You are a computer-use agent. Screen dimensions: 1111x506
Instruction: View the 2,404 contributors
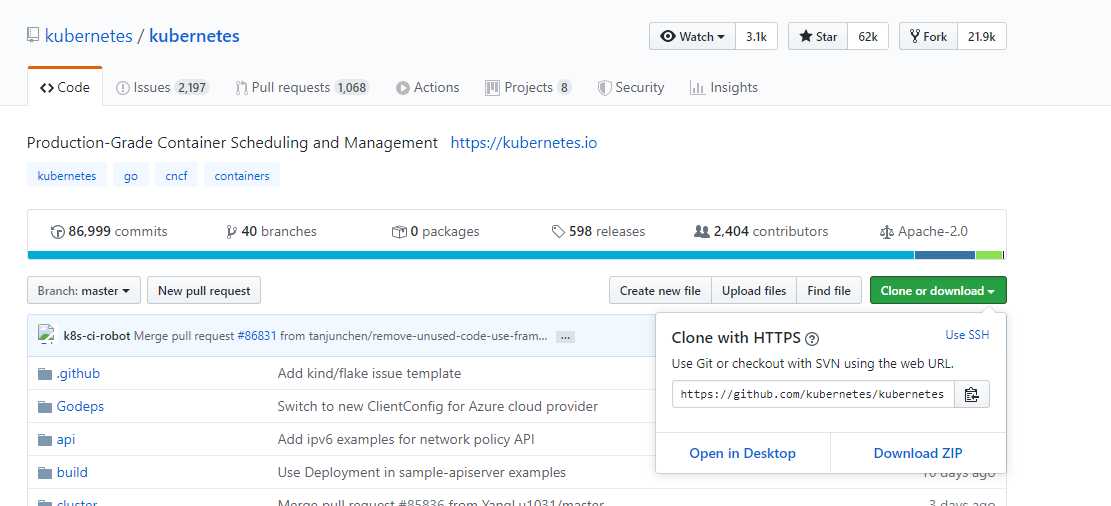(761, 232)
